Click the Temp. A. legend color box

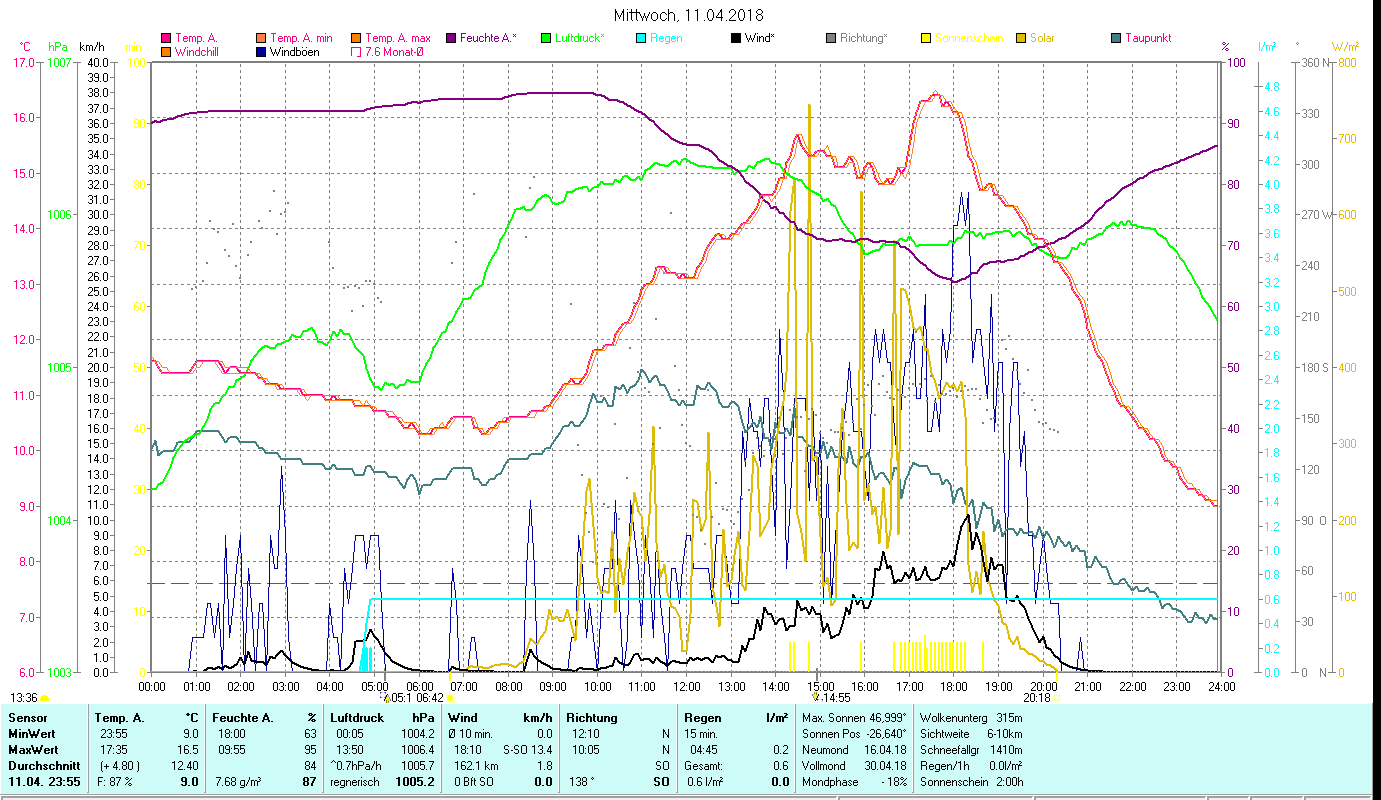point(166,39)
